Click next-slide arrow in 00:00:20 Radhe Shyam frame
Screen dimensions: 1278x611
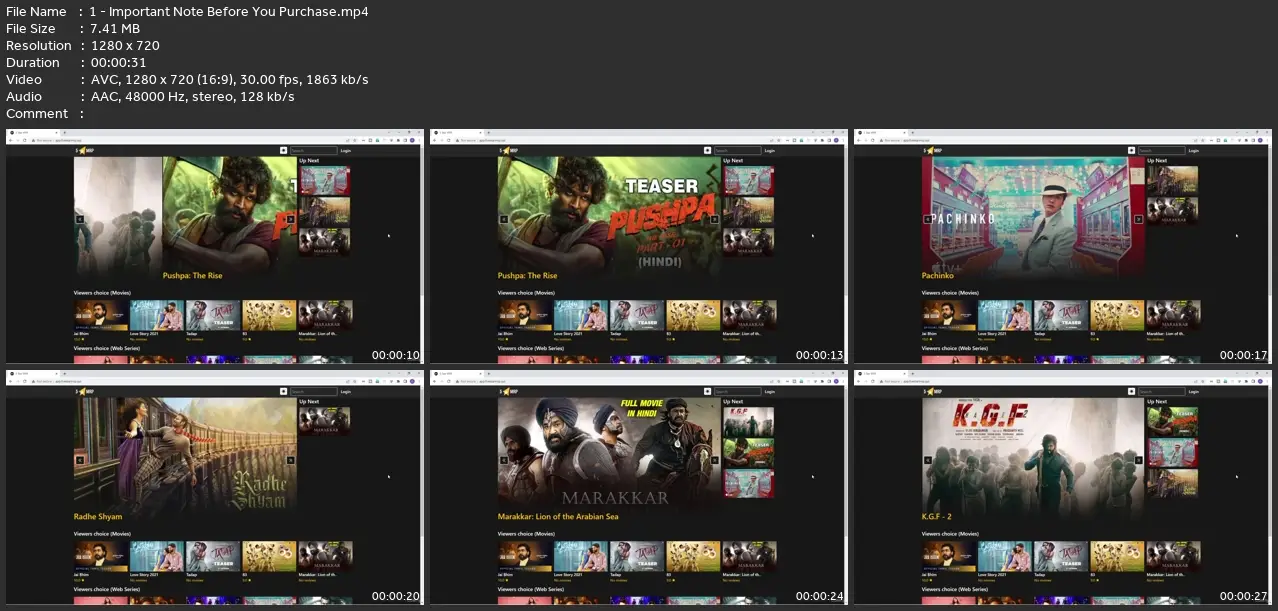pyautogui.click(x=291, y=460)
